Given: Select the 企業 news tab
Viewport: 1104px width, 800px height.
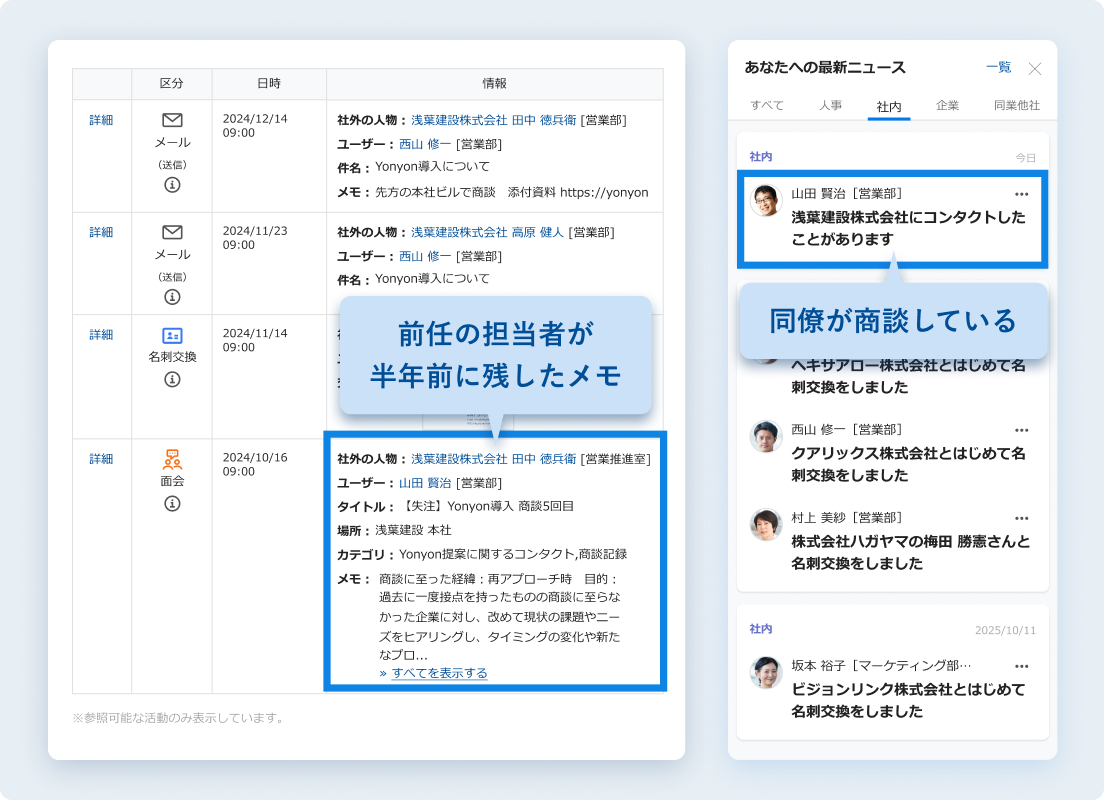Looking at the screenshot, I should click(947, 105).
